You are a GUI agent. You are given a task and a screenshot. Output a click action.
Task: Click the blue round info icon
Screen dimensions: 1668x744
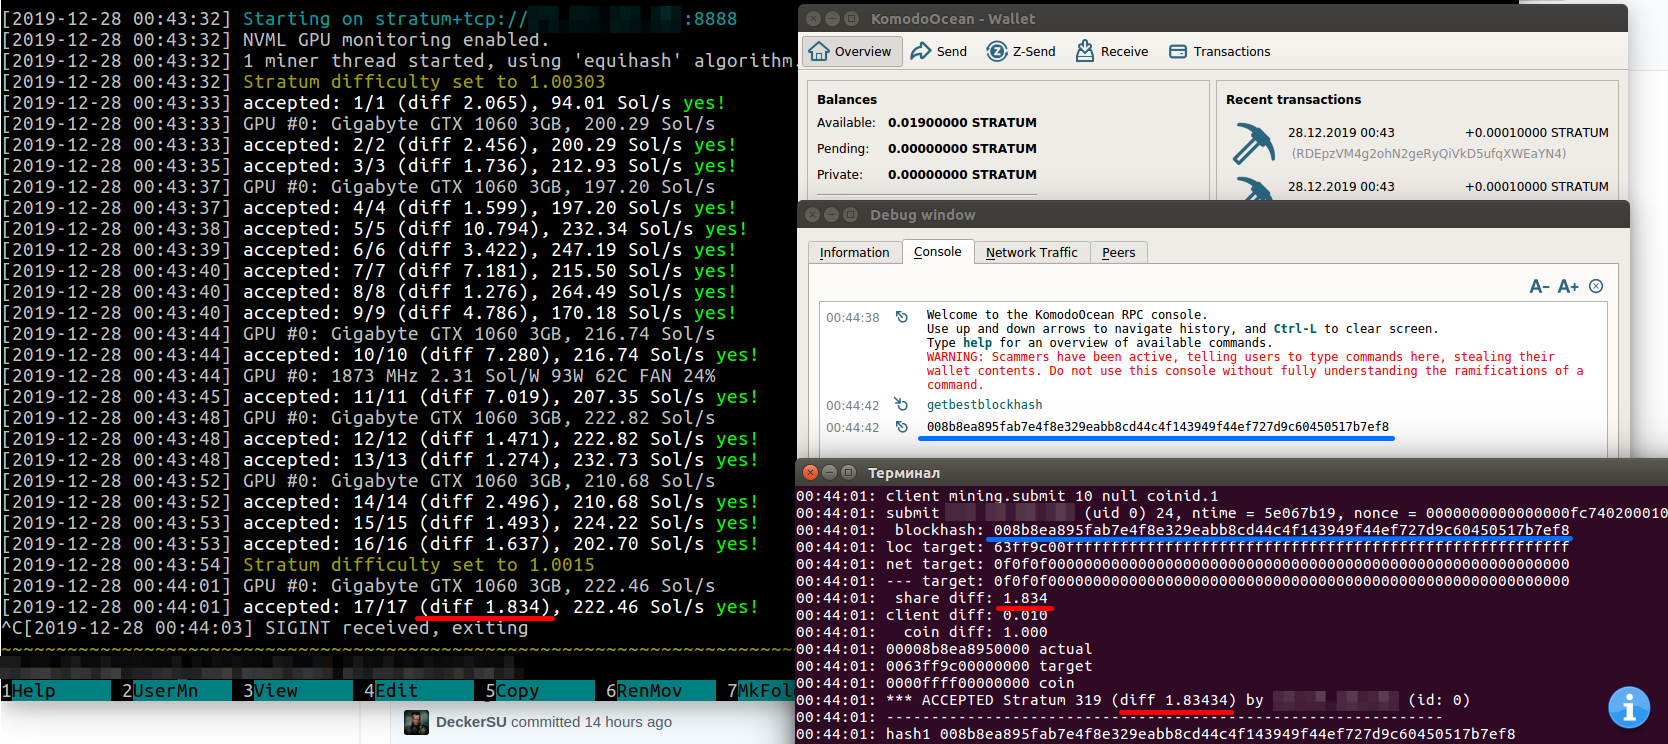pyautogui.click(x=1628, y=707)
